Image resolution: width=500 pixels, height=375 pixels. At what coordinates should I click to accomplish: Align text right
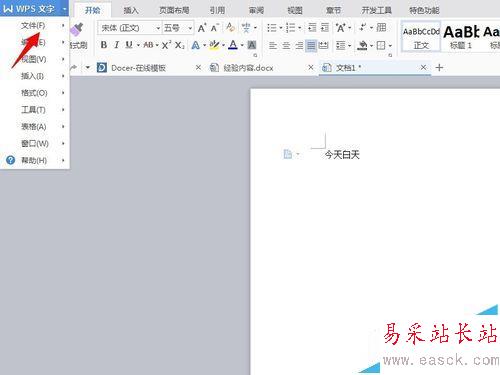(299, 45)
